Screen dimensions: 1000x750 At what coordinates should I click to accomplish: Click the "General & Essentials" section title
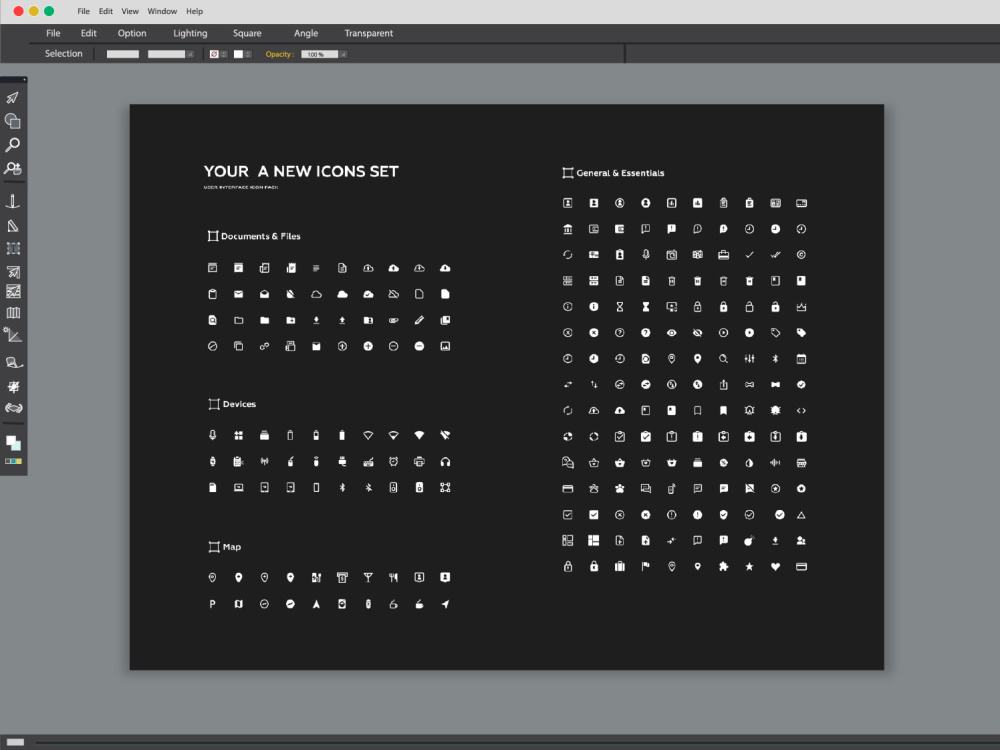point(621,173)
